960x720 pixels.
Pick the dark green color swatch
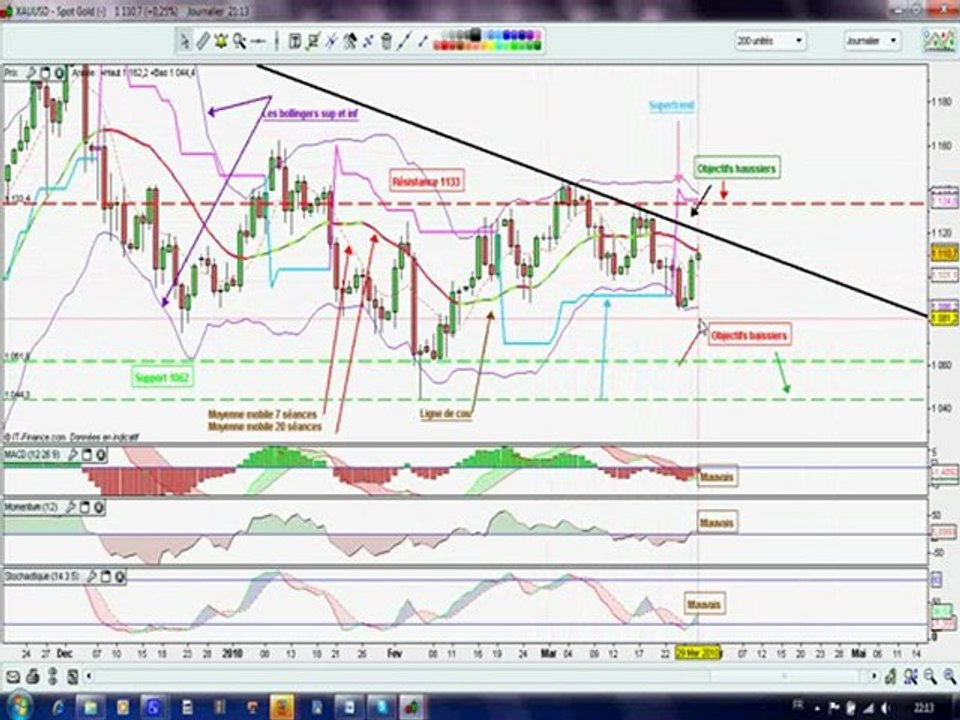point(537,46)
